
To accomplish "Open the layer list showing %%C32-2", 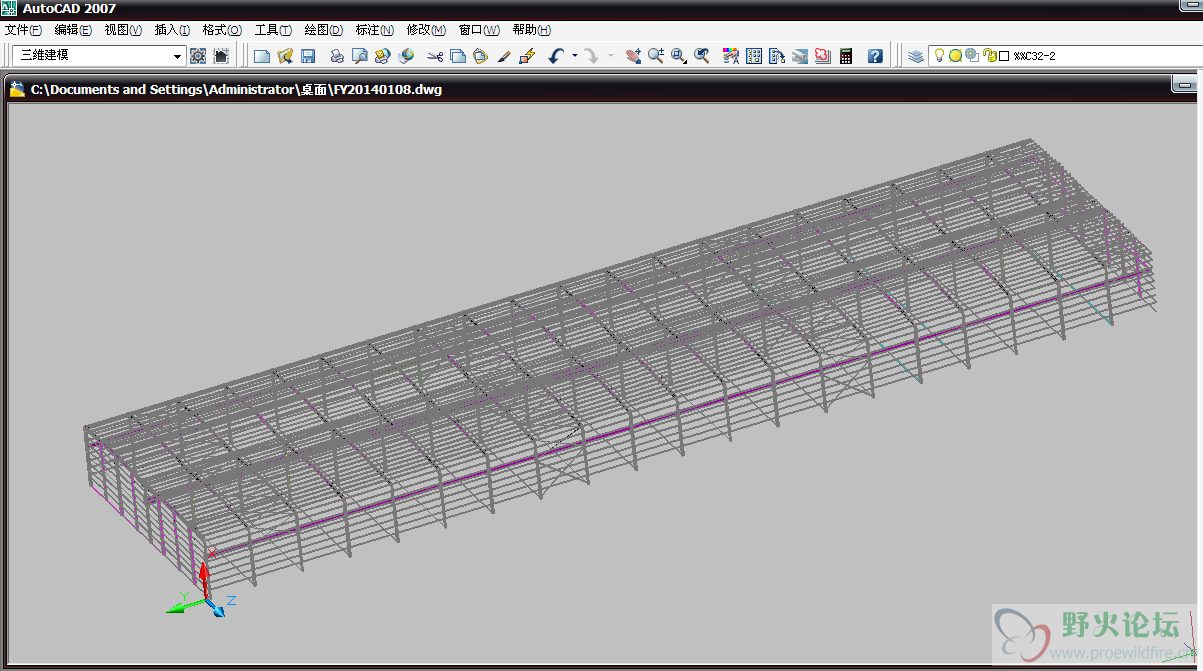I will coord(1065,56).
